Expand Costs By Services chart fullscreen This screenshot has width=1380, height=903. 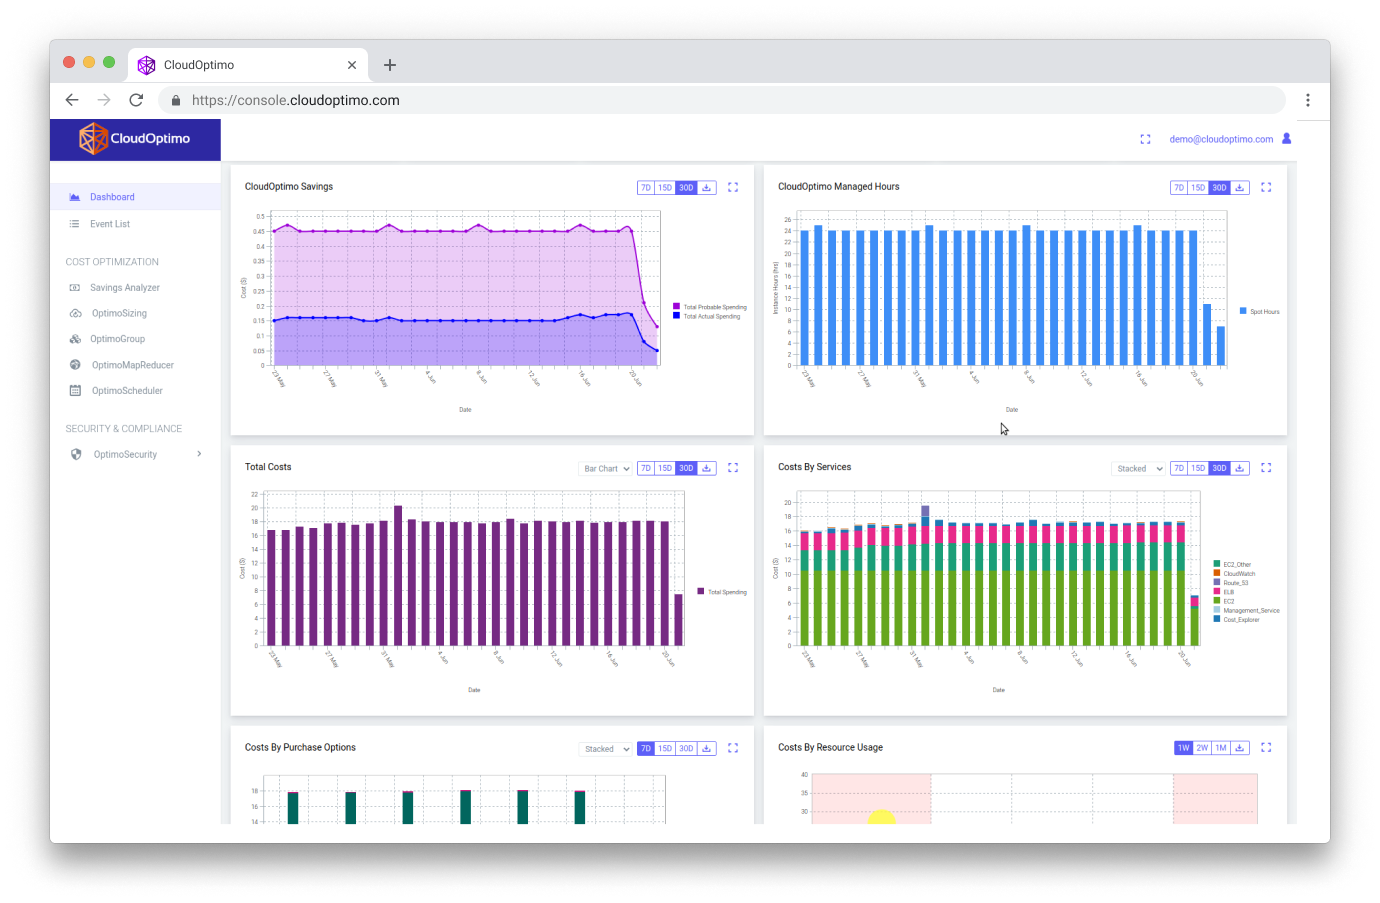click(1266, 468)
